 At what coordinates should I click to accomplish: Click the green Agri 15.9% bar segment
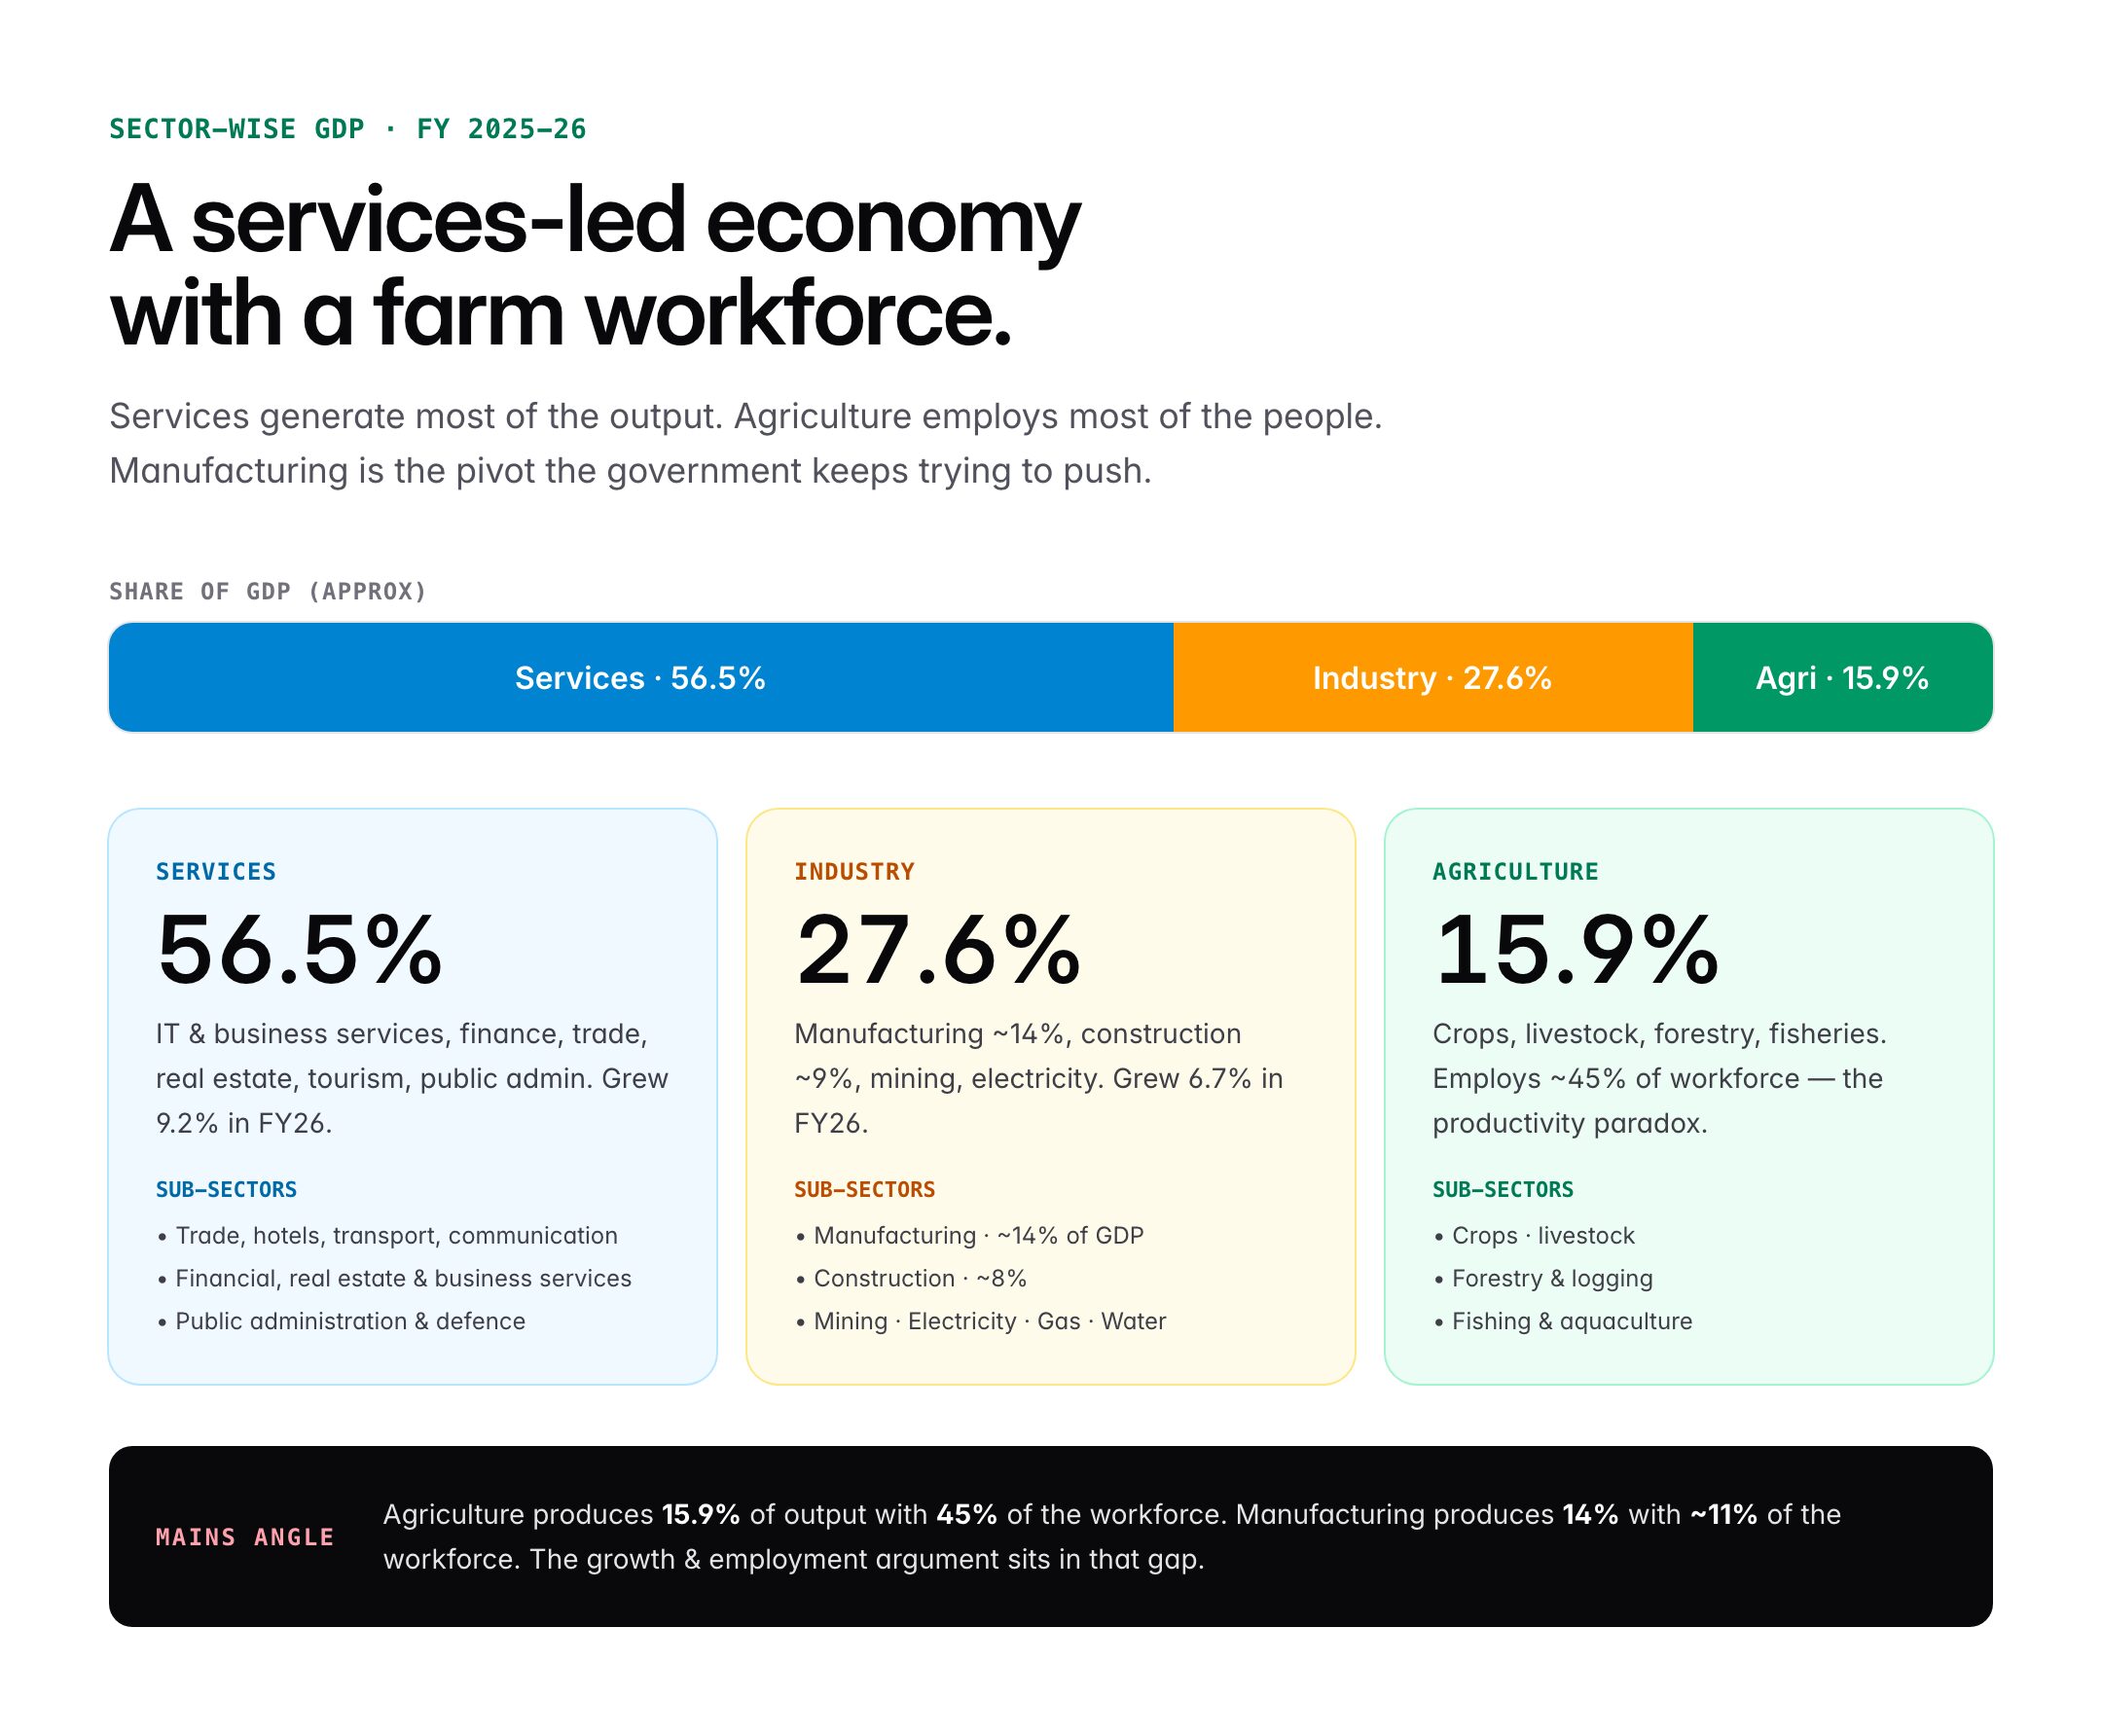coord(1842,678)
